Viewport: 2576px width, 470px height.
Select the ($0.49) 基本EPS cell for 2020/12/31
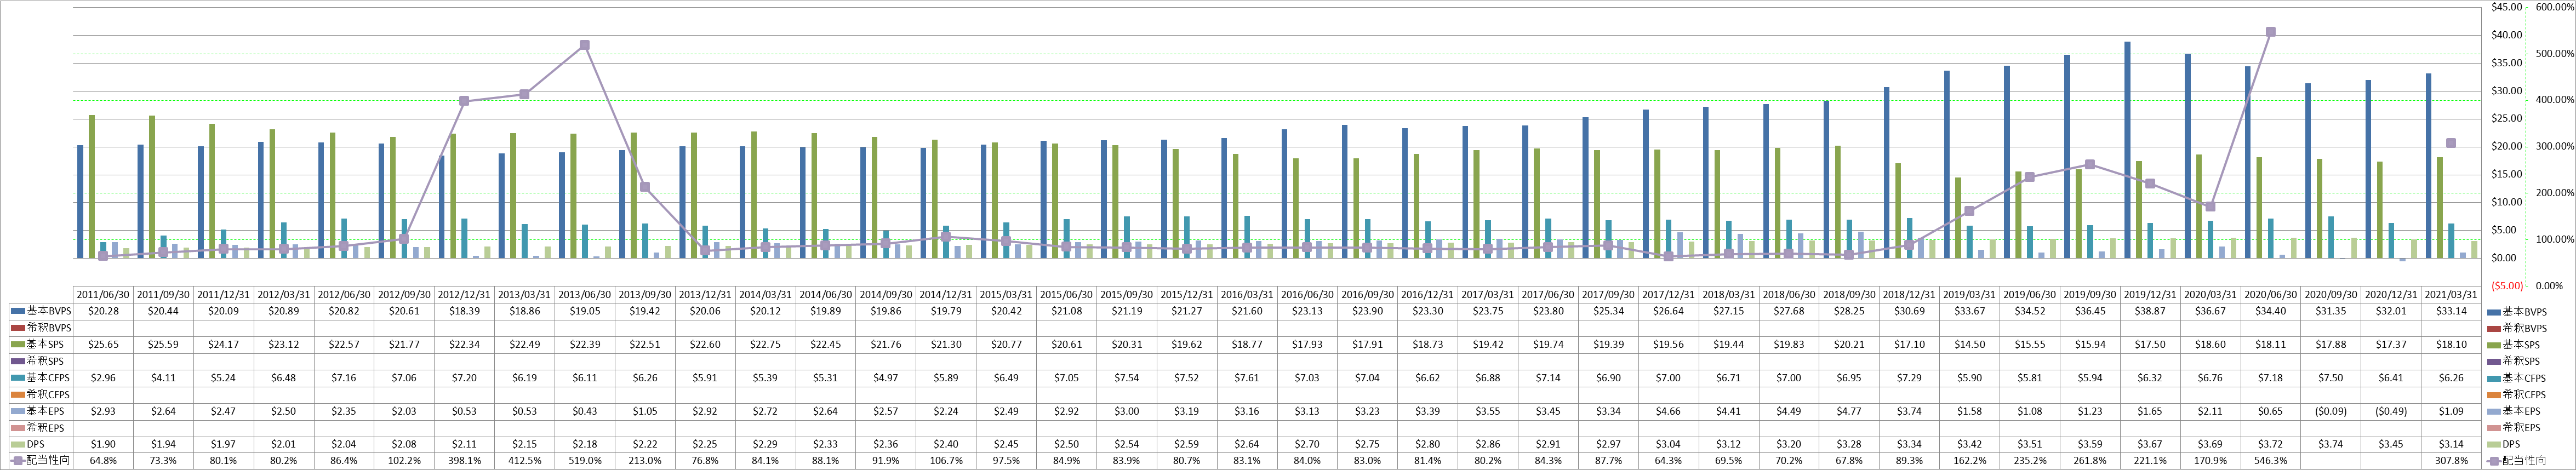click(2391, 411)
